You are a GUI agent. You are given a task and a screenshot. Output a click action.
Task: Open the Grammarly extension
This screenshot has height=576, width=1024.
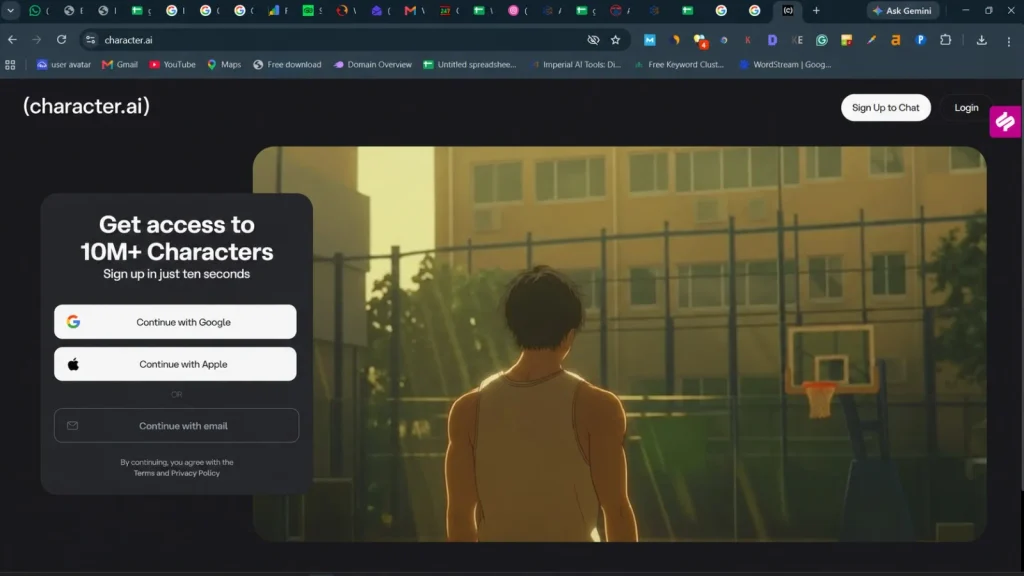click(x=822, y=40)
